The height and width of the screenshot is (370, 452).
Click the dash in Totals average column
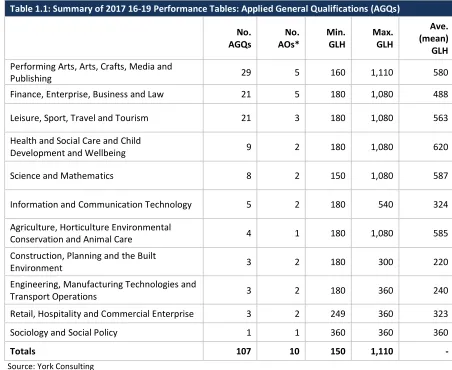(x=447, y=351)
